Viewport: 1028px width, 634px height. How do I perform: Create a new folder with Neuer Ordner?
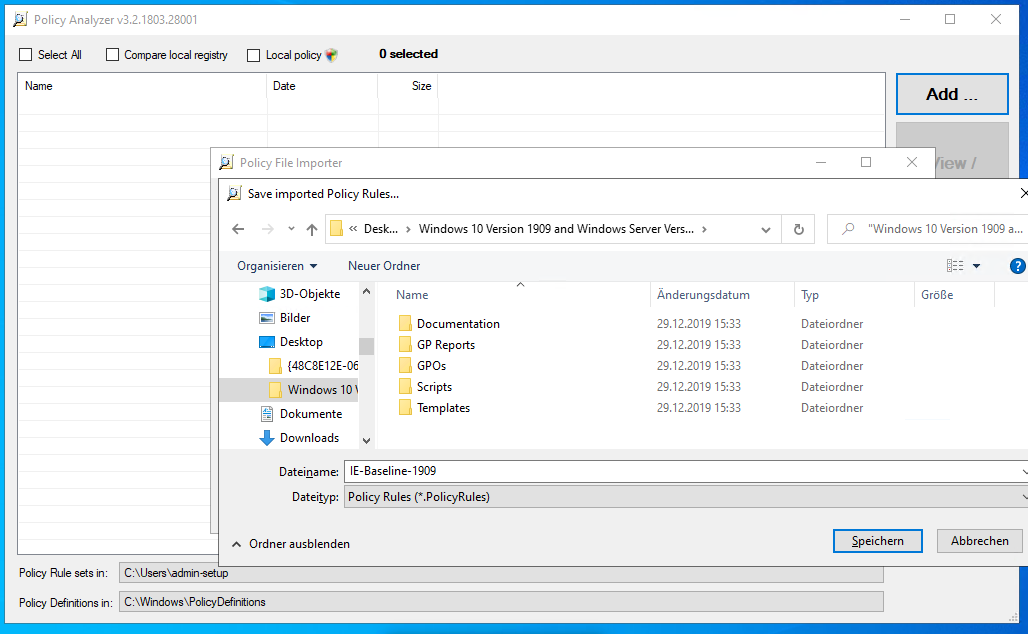[384, 266]
